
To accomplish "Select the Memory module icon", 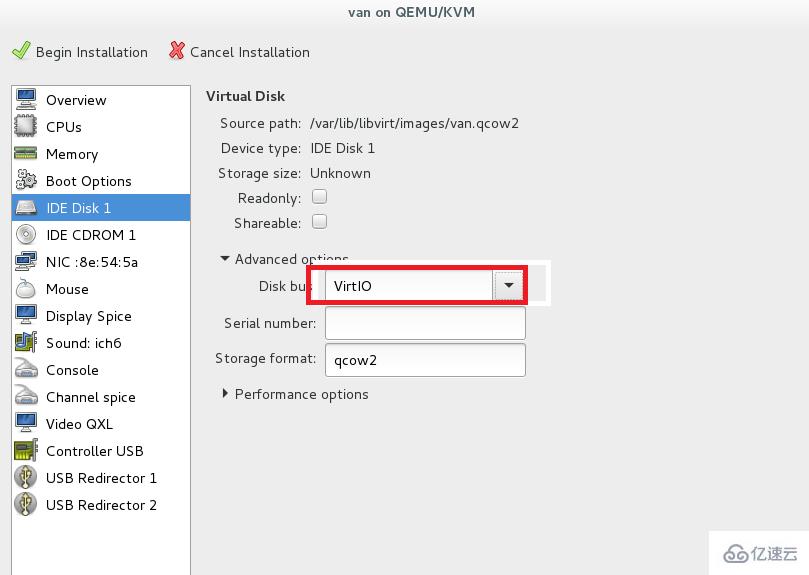I will (26, 154).
